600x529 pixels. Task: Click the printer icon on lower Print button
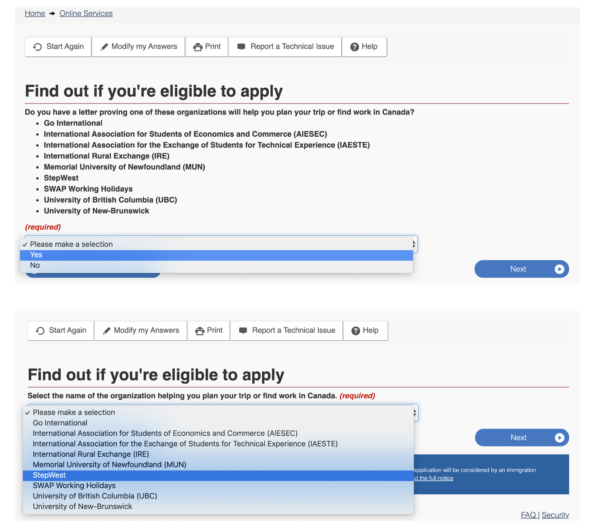point(200,331)
